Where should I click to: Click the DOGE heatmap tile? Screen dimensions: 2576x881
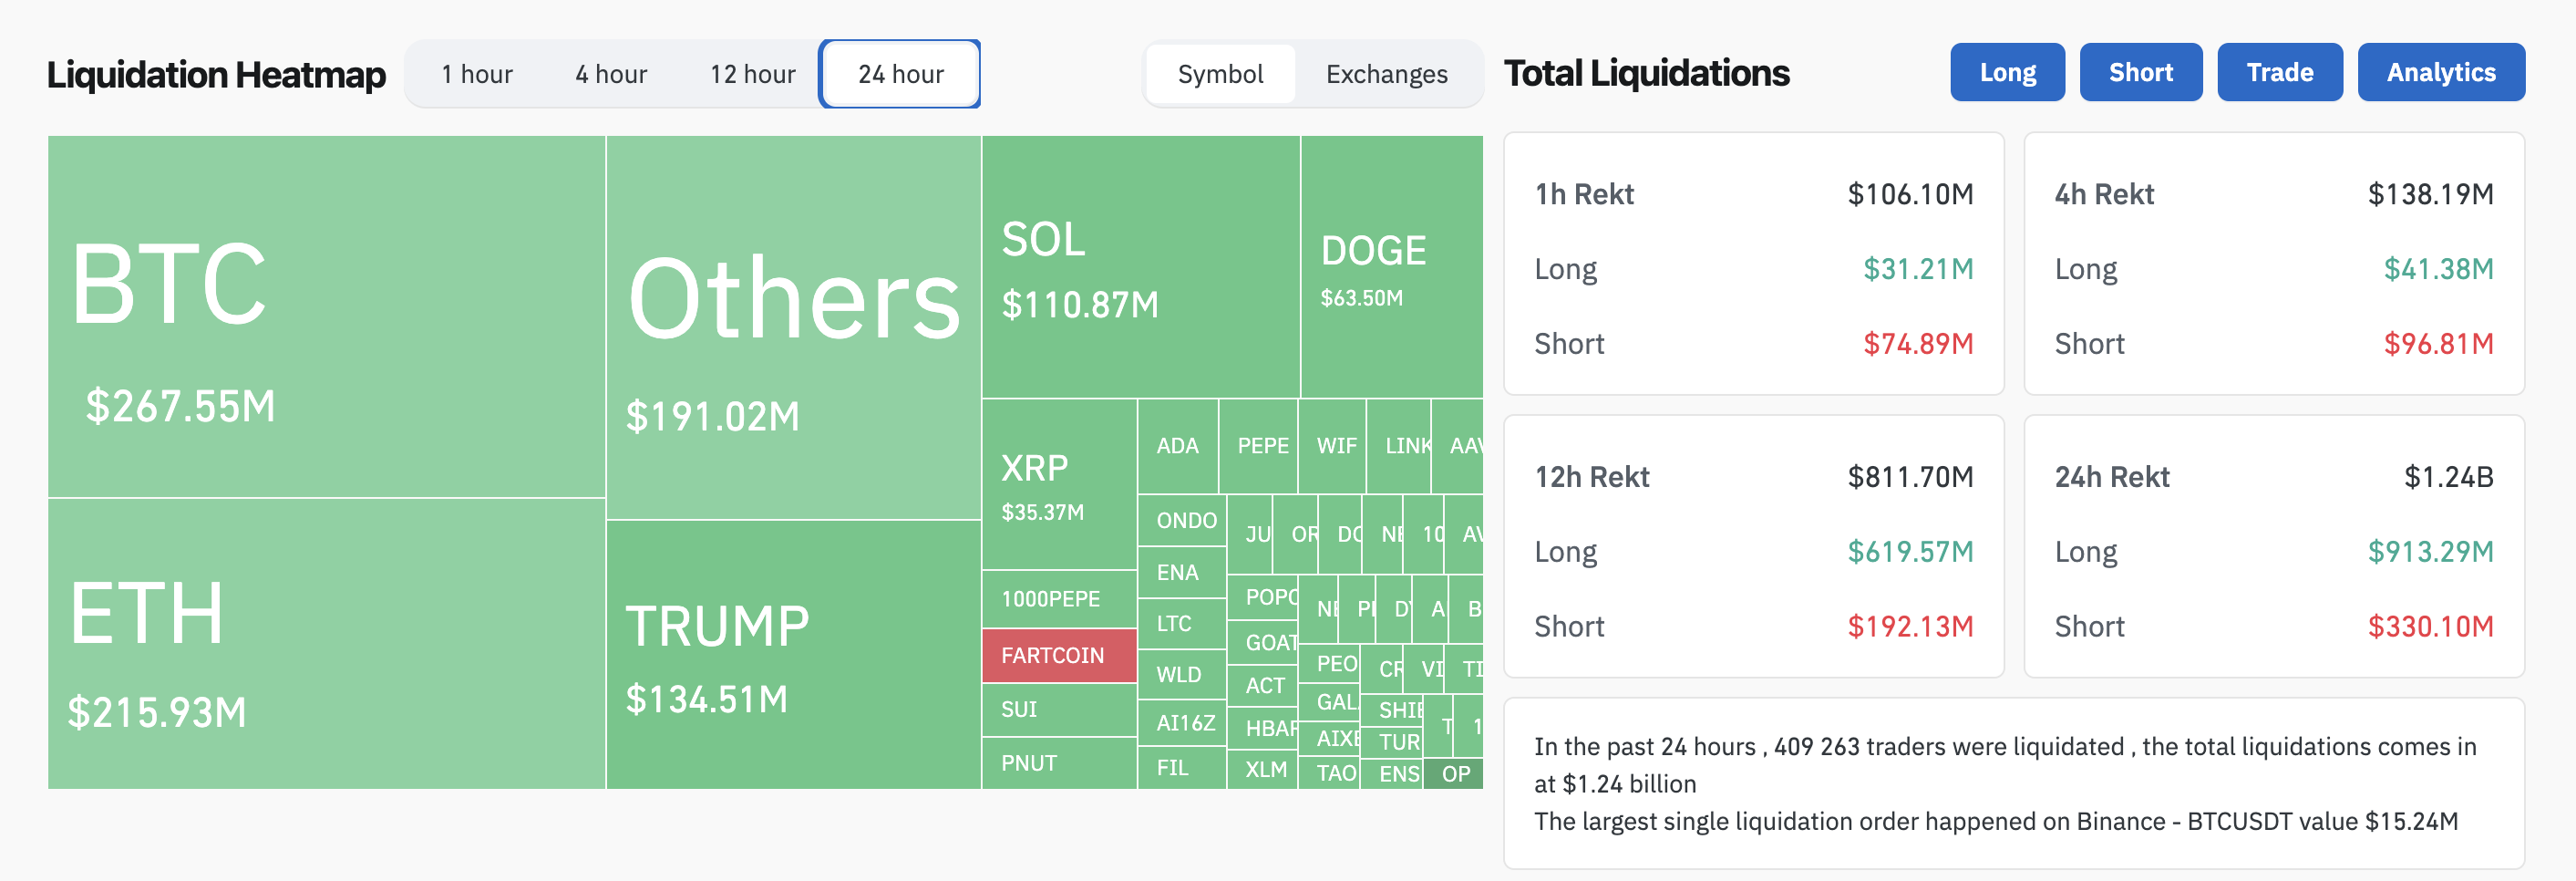(1391, 267)
